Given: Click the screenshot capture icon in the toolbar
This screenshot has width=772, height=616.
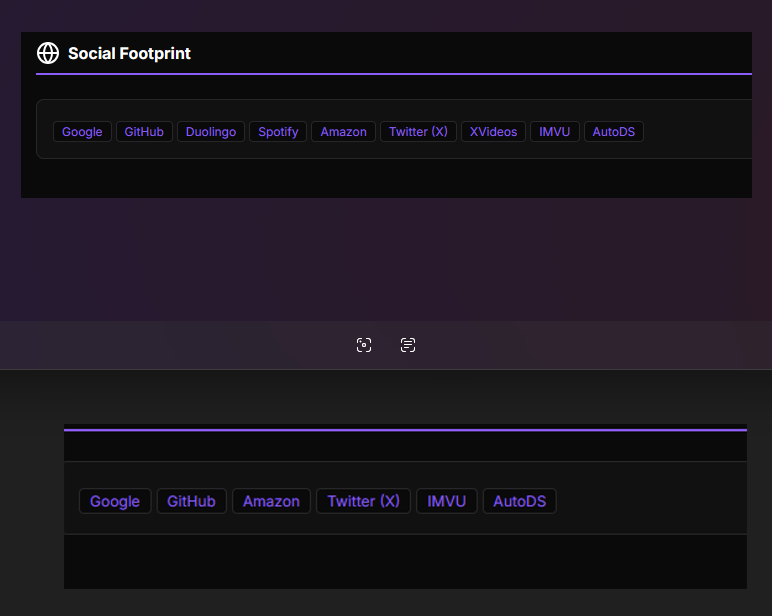Looking at the screenshot, I should tap(364, 345).
